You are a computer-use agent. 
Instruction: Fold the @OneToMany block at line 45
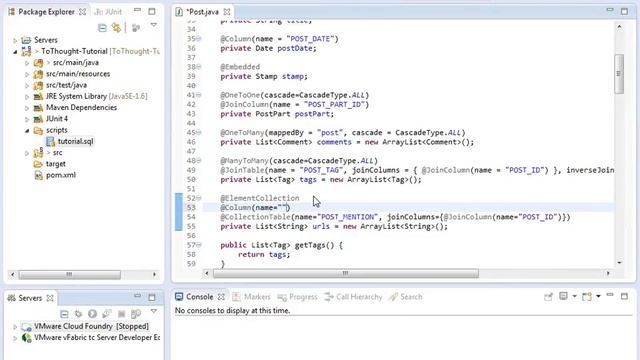[x=199, y=133]
